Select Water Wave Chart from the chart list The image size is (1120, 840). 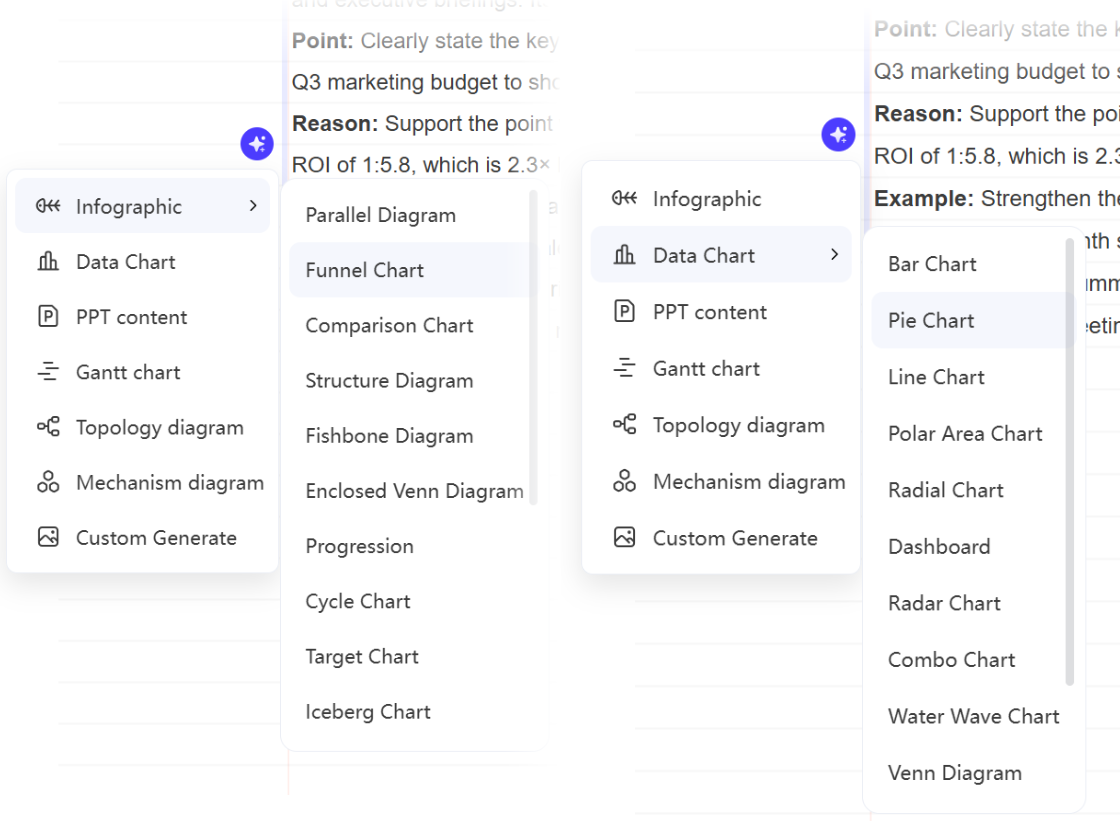pyautogui.click(x=973, y=716)
